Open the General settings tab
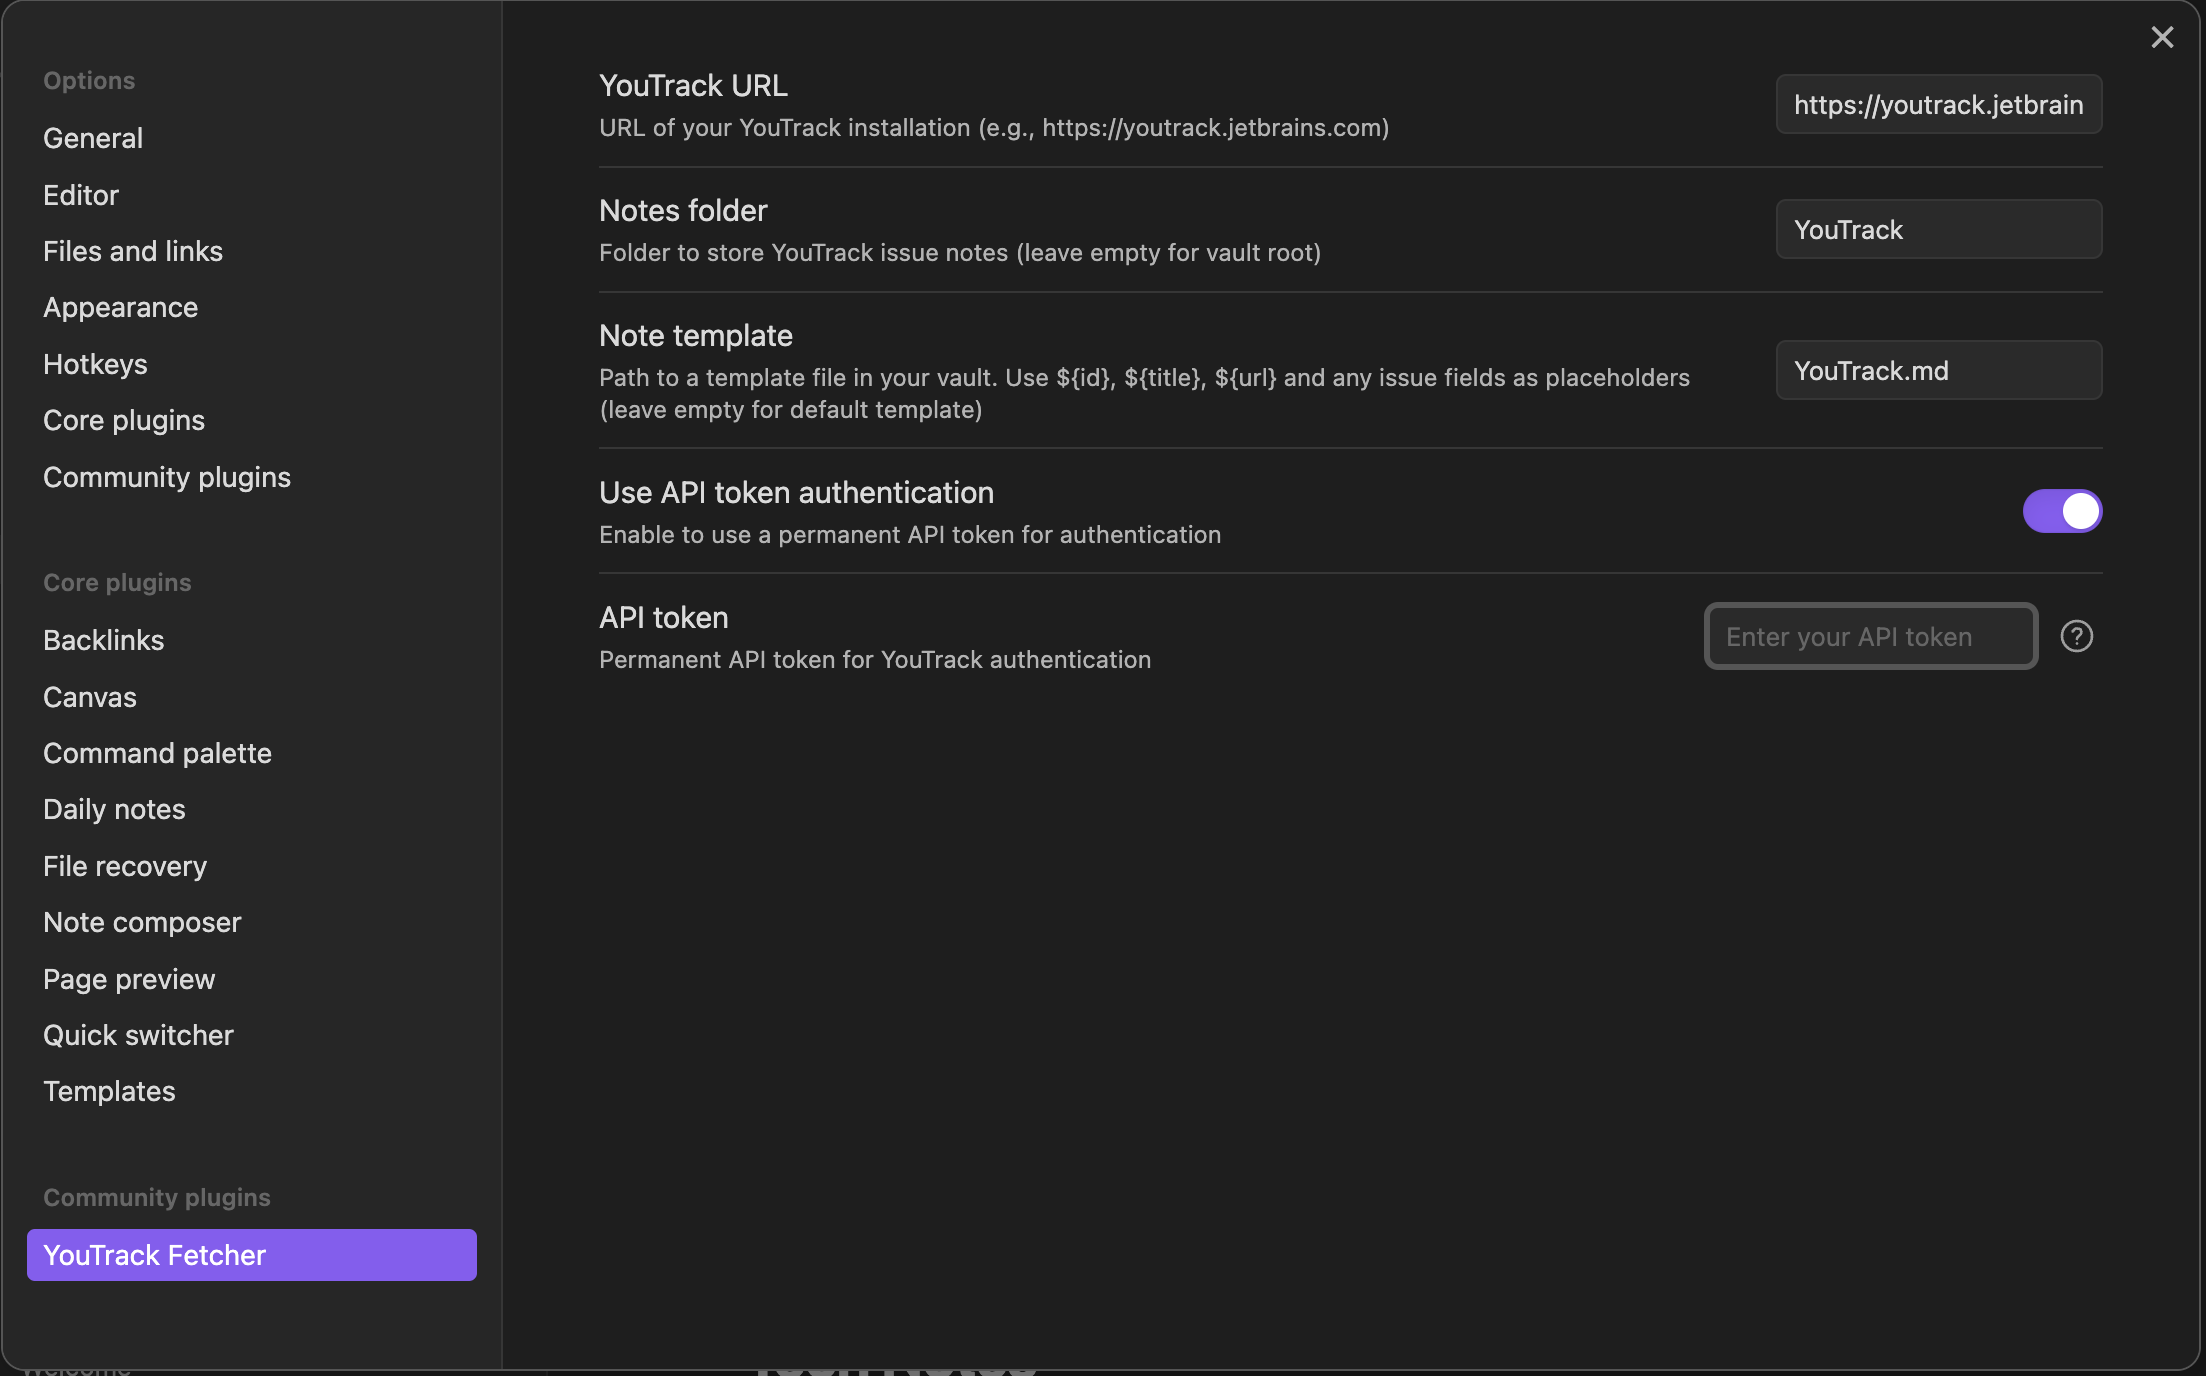The image size is (2206, 1376). (x=93, y=138)
